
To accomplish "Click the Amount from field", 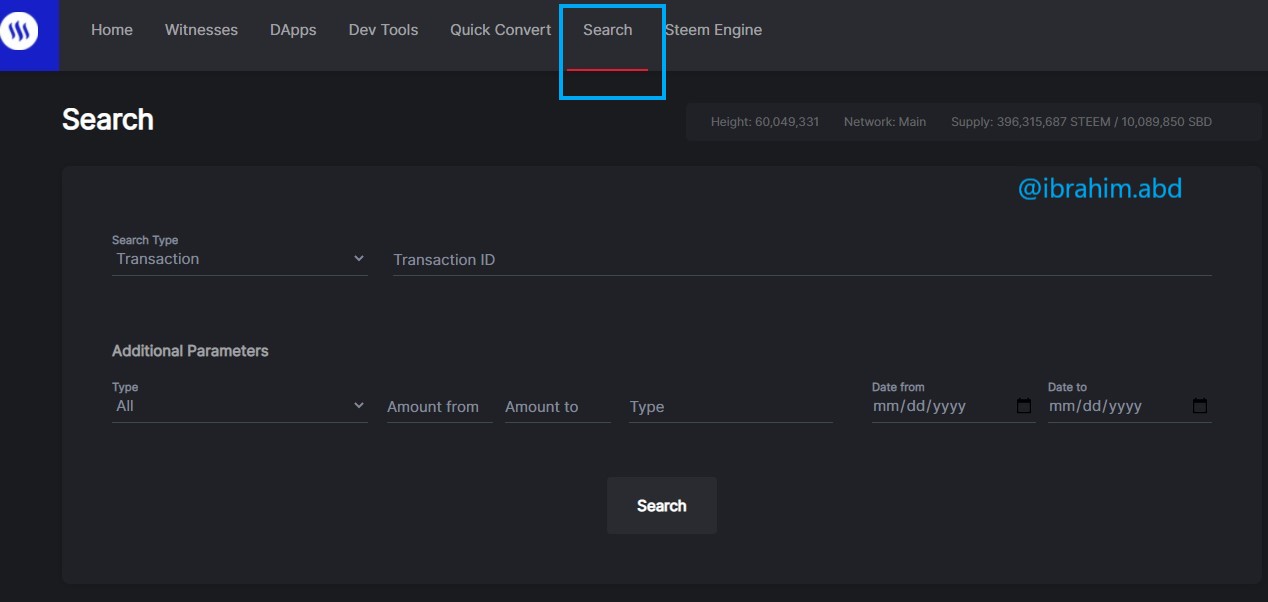I will tap(439, 407).
